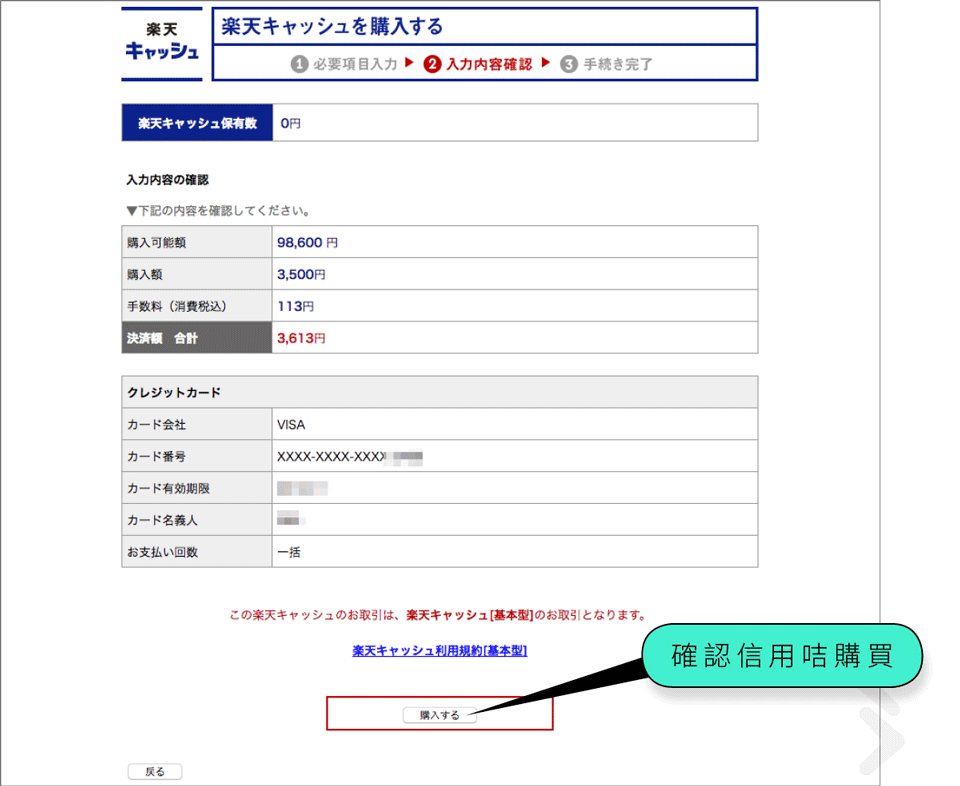Click the 楽天キャッシュ保有数 label
Screen dimensions: 960x786
197,123
